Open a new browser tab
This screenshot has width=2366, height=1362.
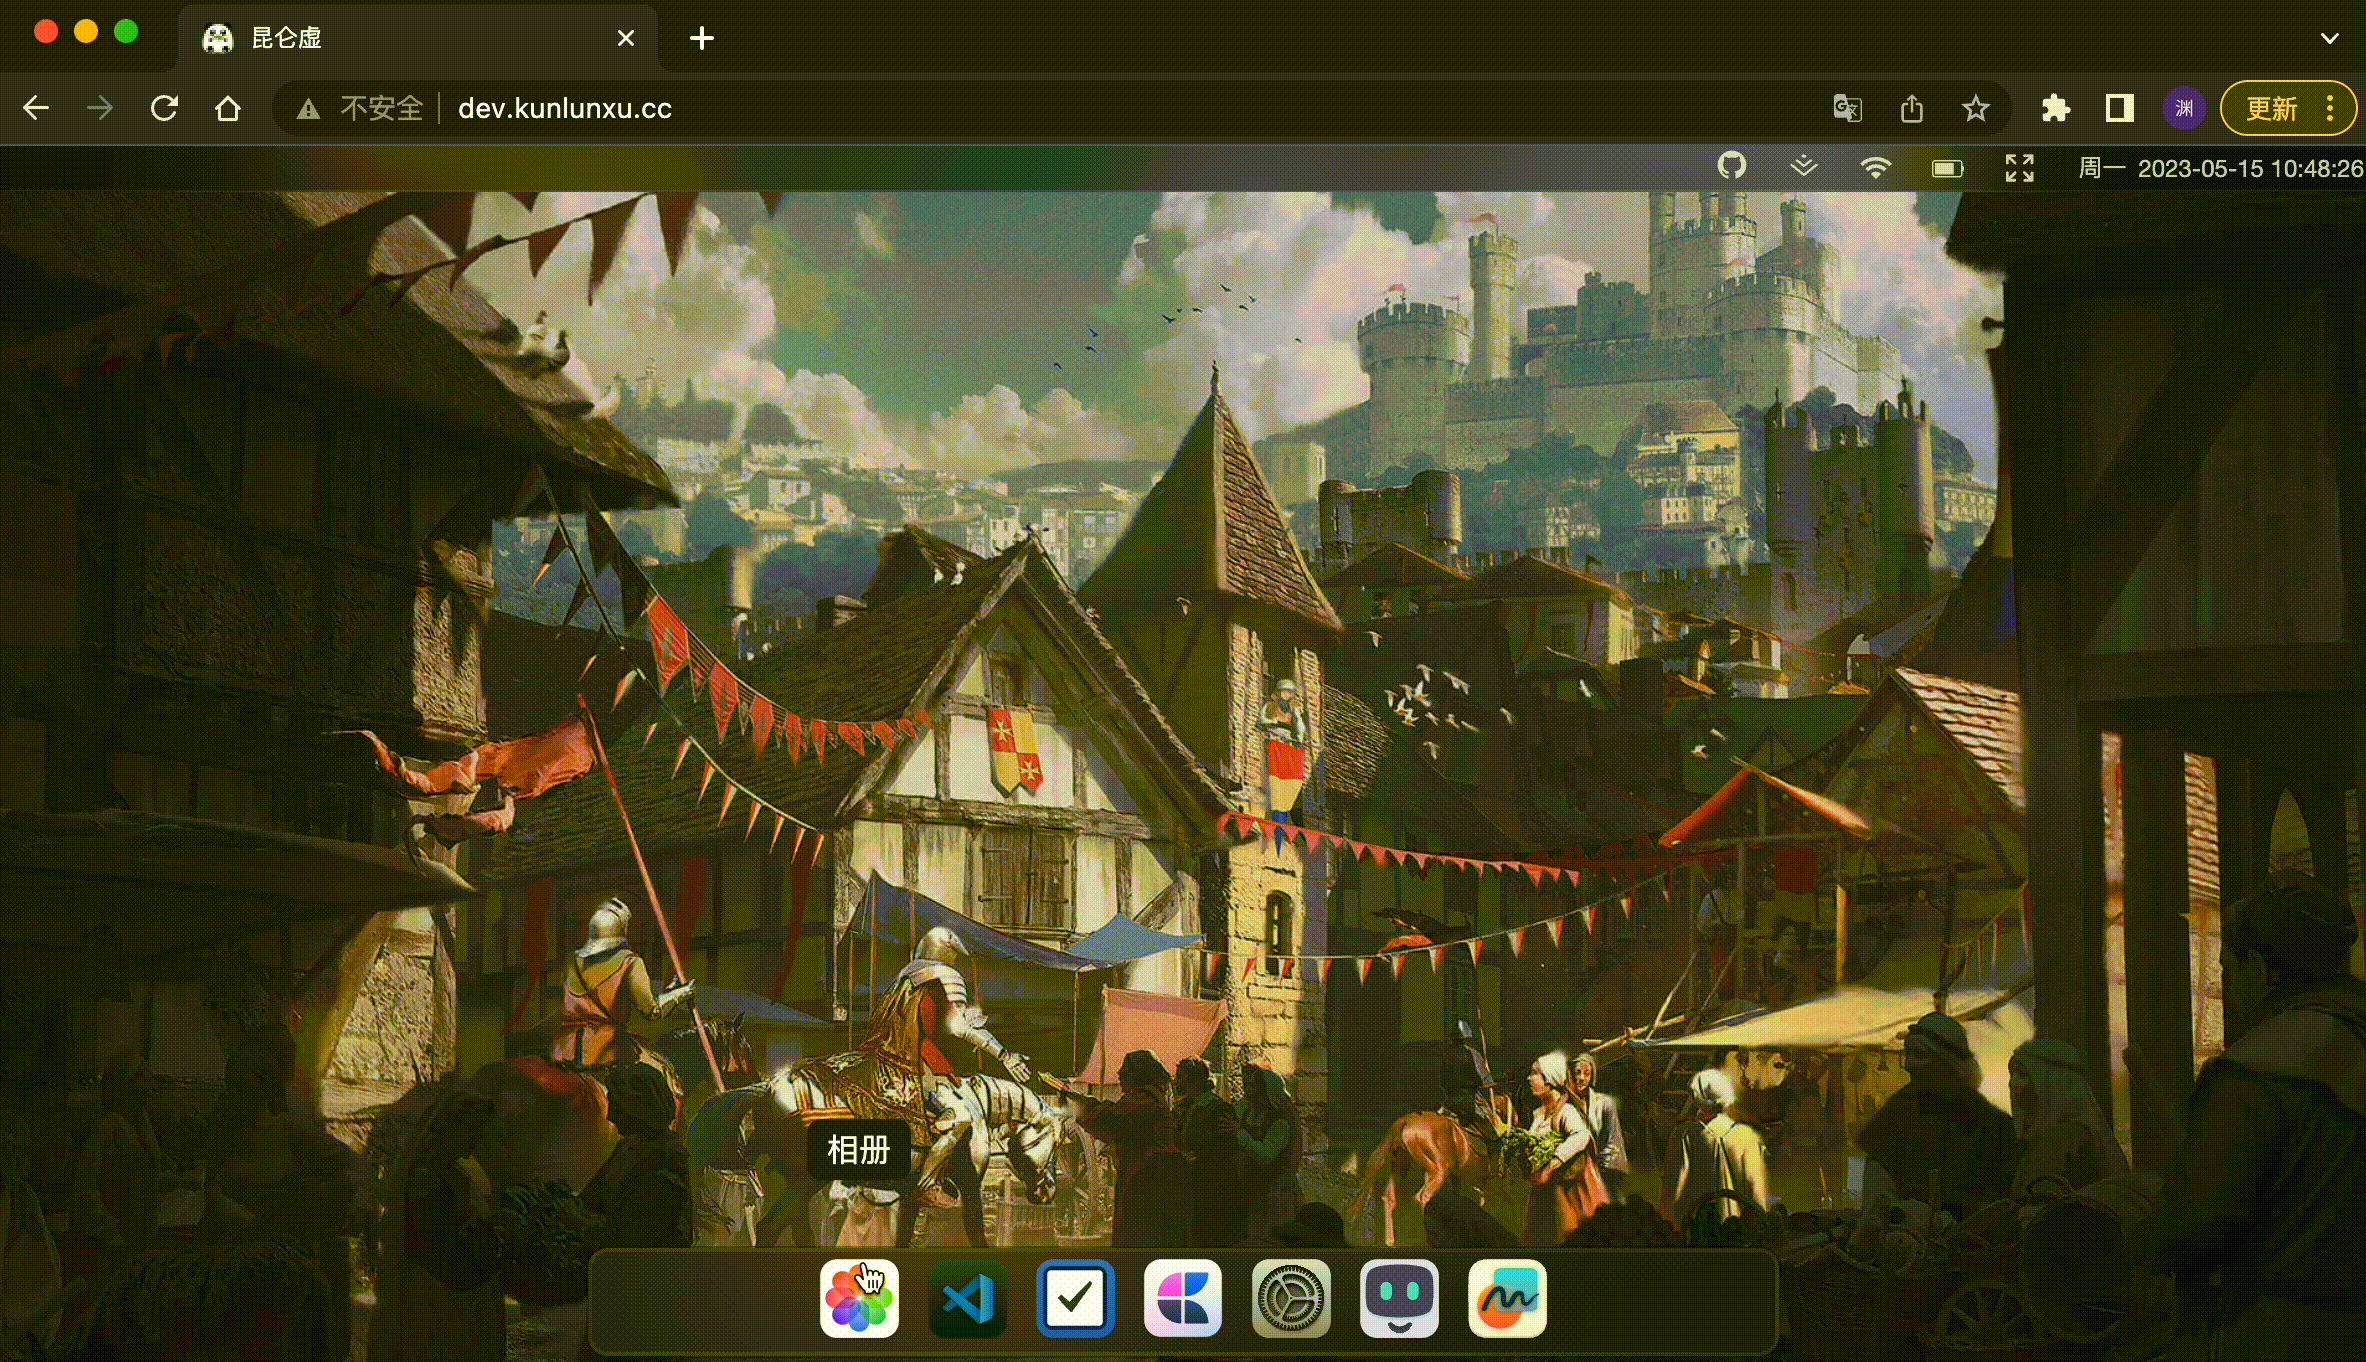pyautogui.click(x=702, y=38)
